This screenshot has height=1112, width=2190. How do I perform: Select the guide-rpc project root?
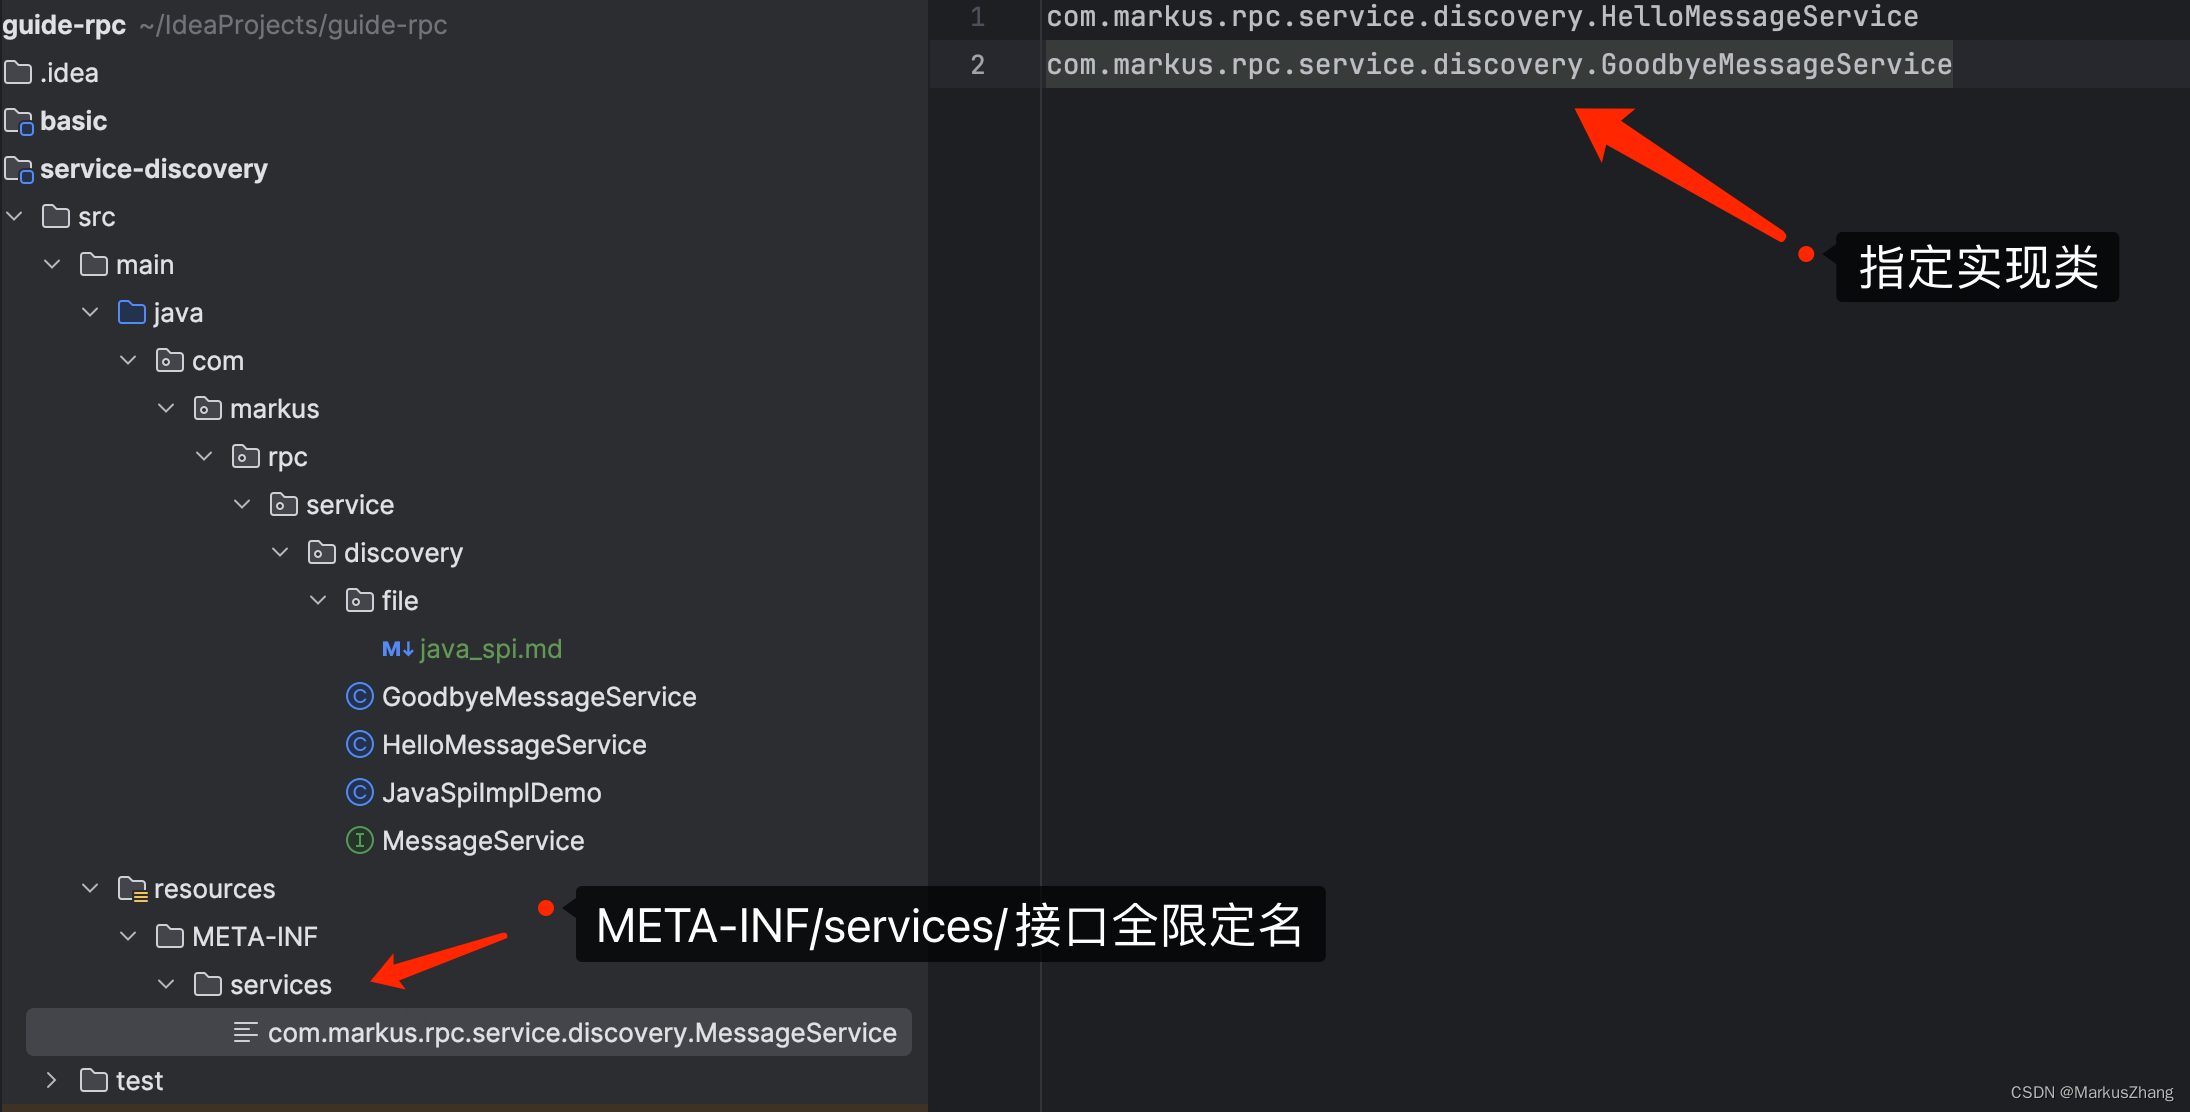pos(64,25)
